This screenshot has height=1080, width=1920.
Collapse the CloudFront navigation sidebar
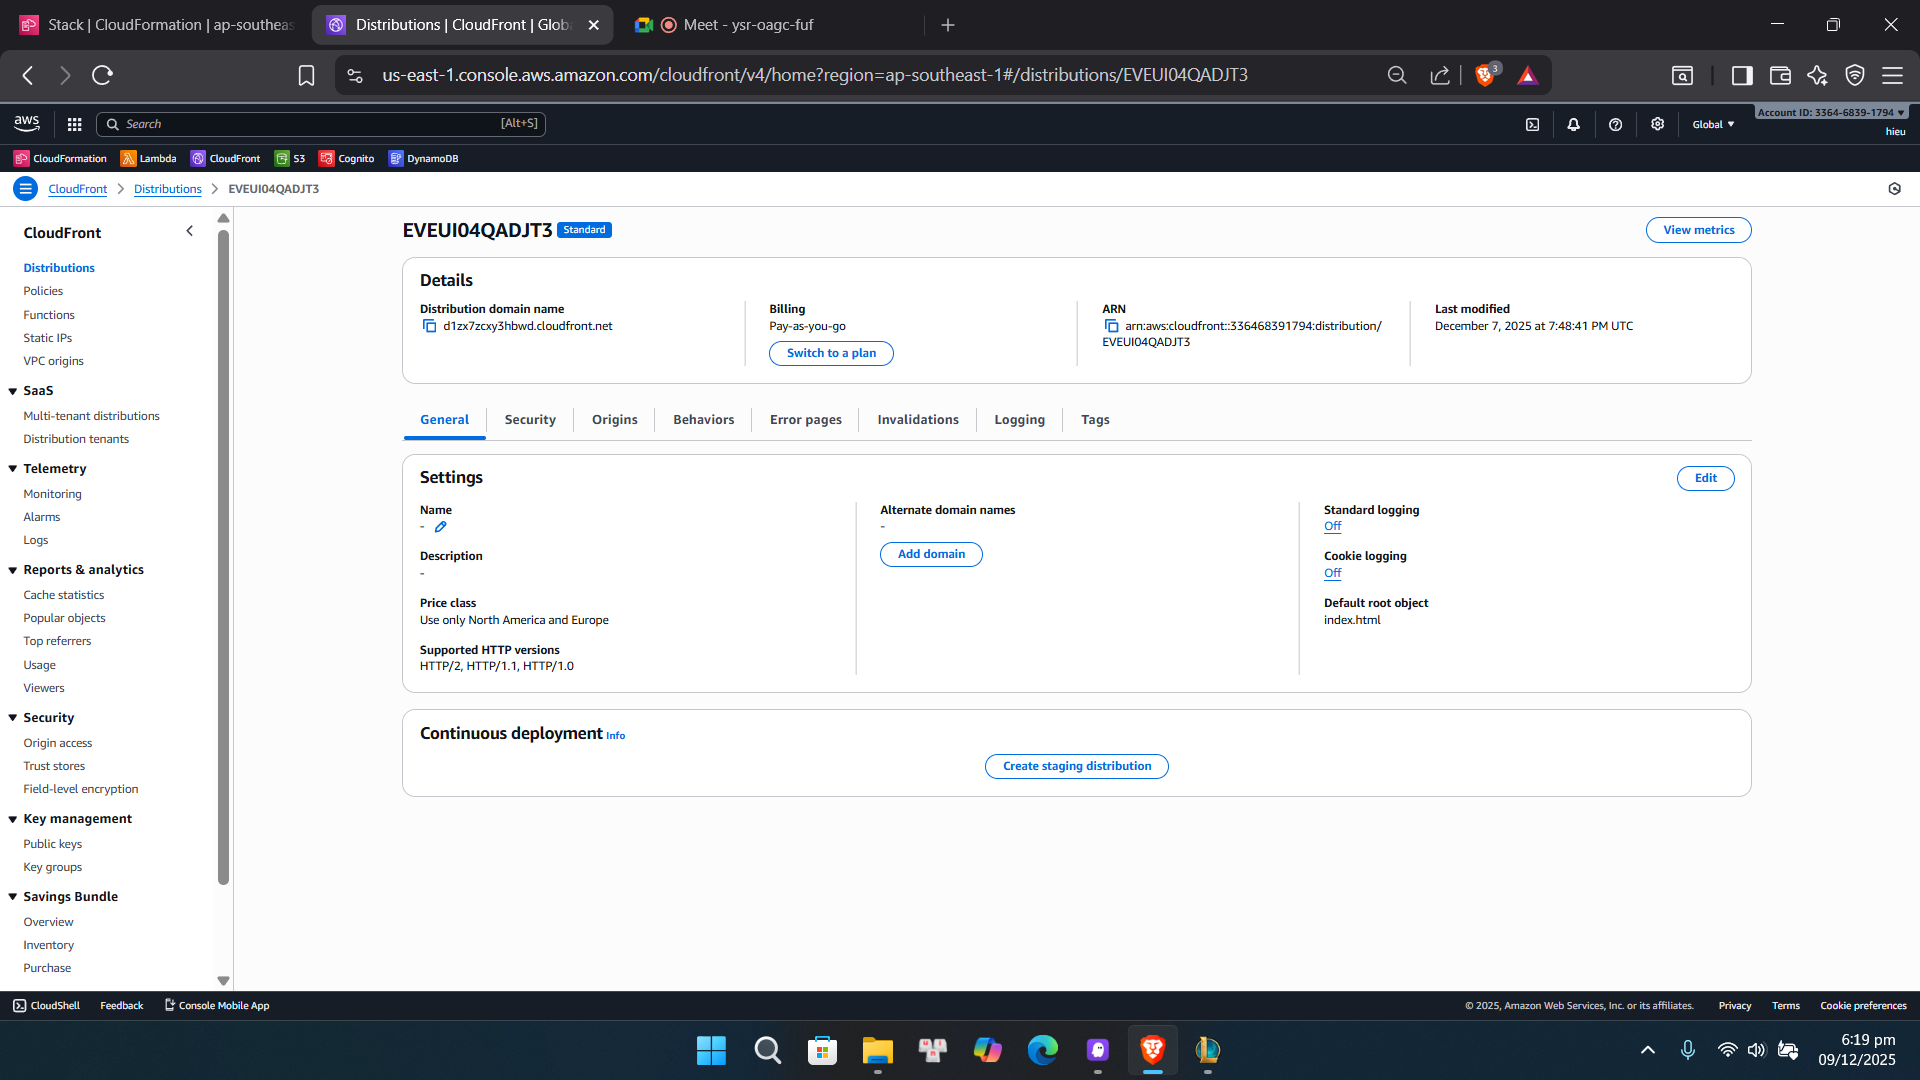[x=190, y=230]
